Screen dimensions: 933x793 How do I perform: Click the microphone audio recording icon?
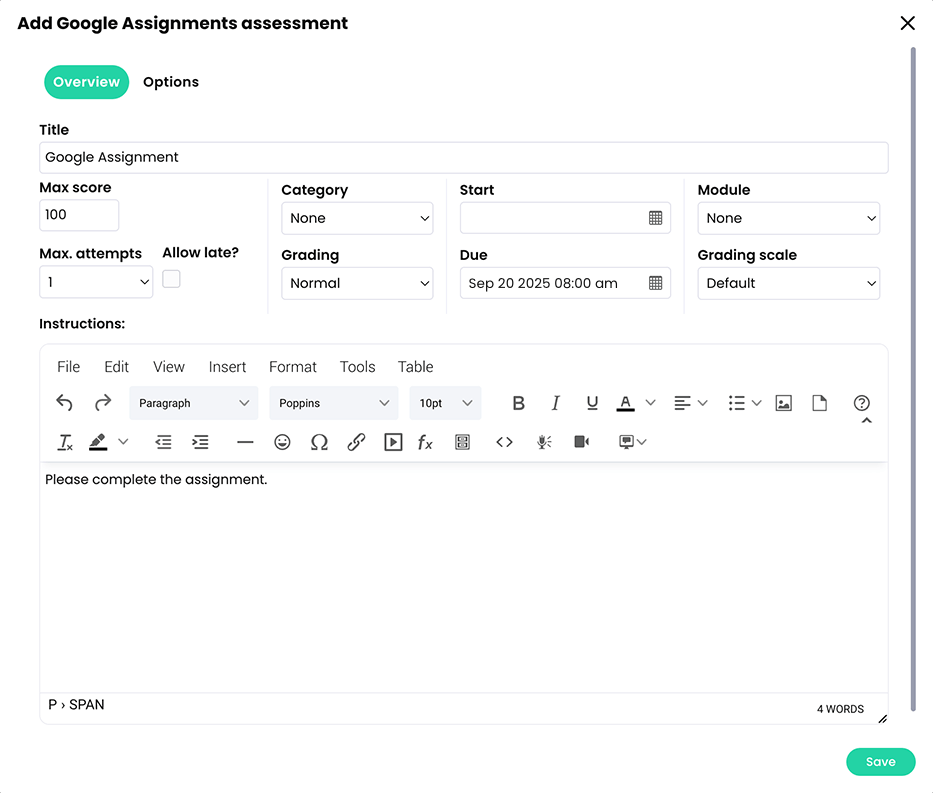pyautogui.click(x=544, y=442)
